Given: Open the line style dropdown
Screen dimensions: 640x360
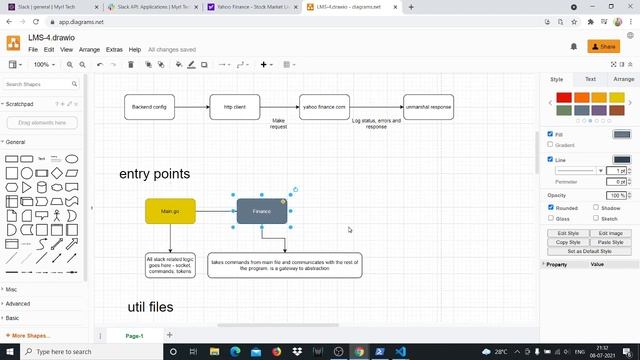Looking at the screenshot, I should click(580, 171).
